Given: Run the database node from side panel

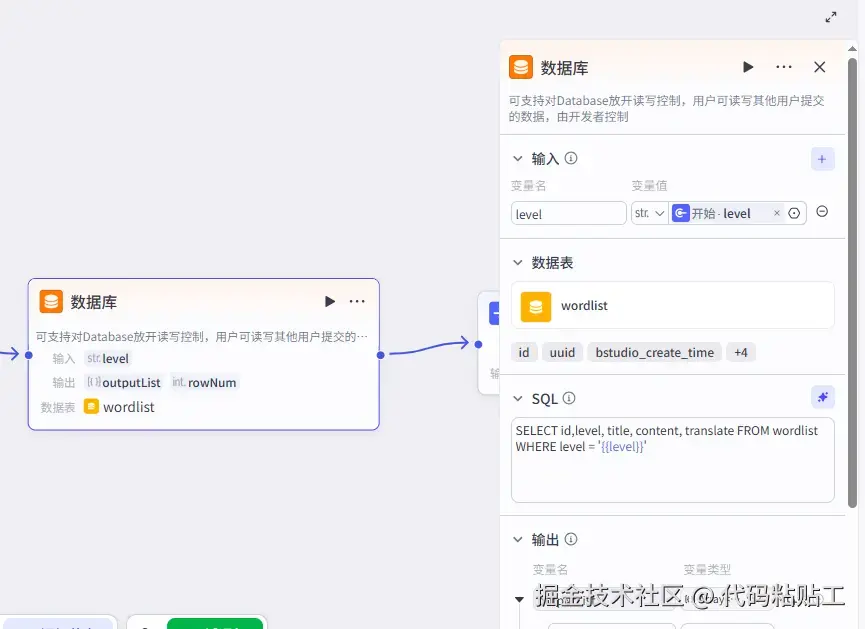Looking at the screenshot, I should (748, 67).
